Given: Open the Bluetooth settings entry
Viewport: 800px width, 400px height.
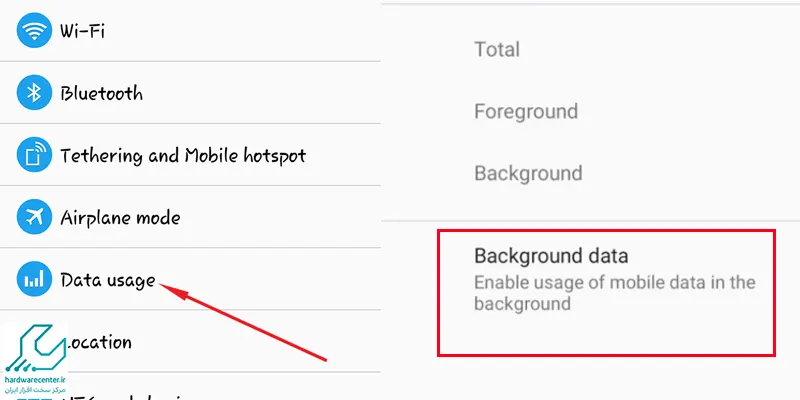Looking at the screenshot, I should pos(101,93).
